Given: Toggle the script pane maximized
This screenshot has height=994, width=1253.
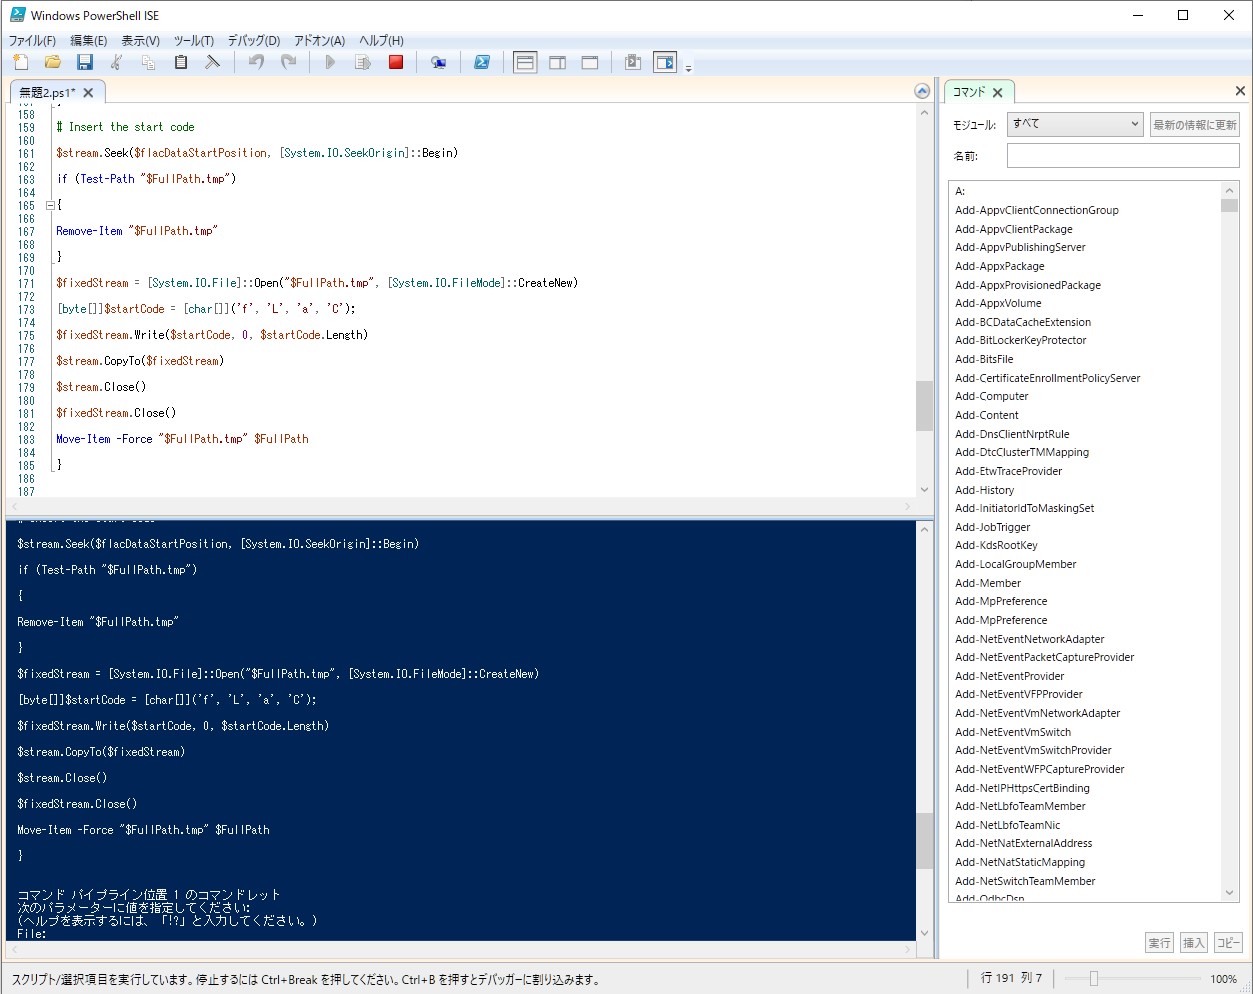Looking at the screenshot, I should click(589, 61).
